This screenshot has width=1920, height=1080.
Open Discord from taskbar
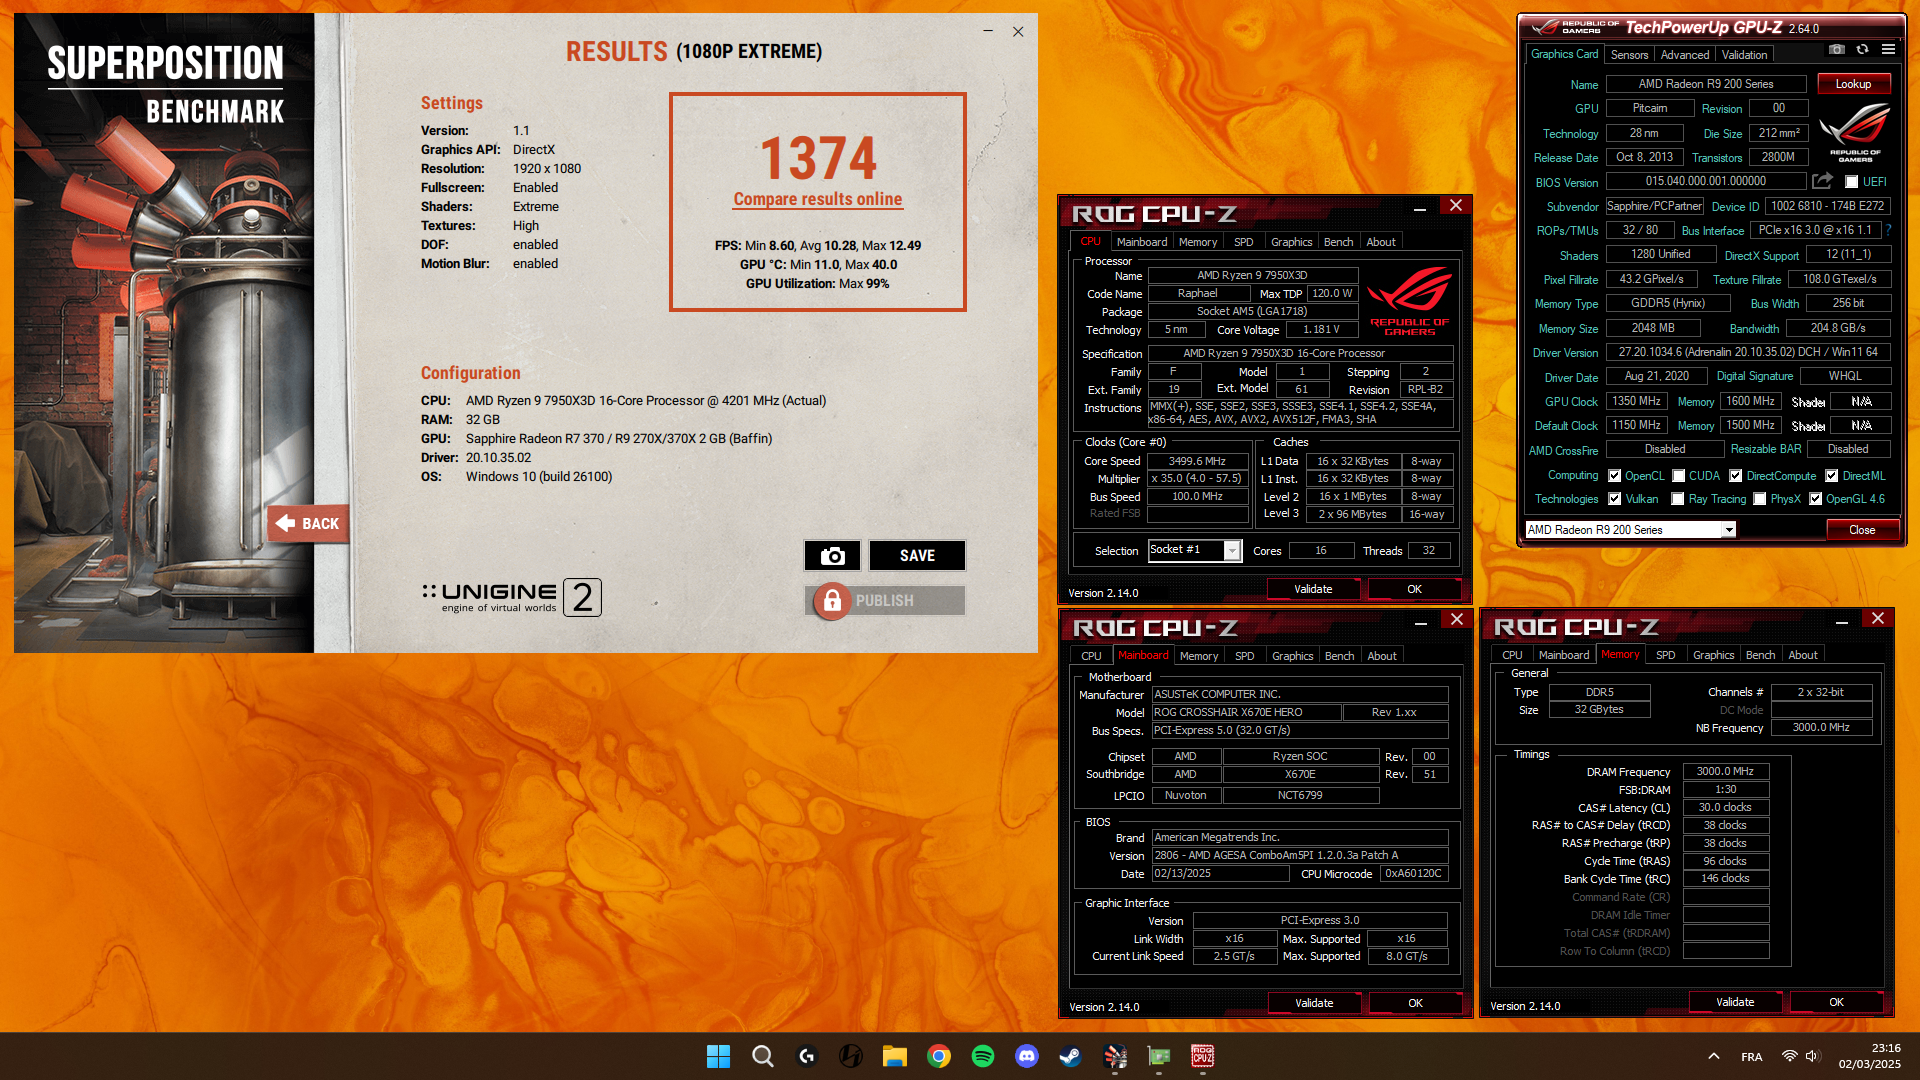(1026, 1056)
